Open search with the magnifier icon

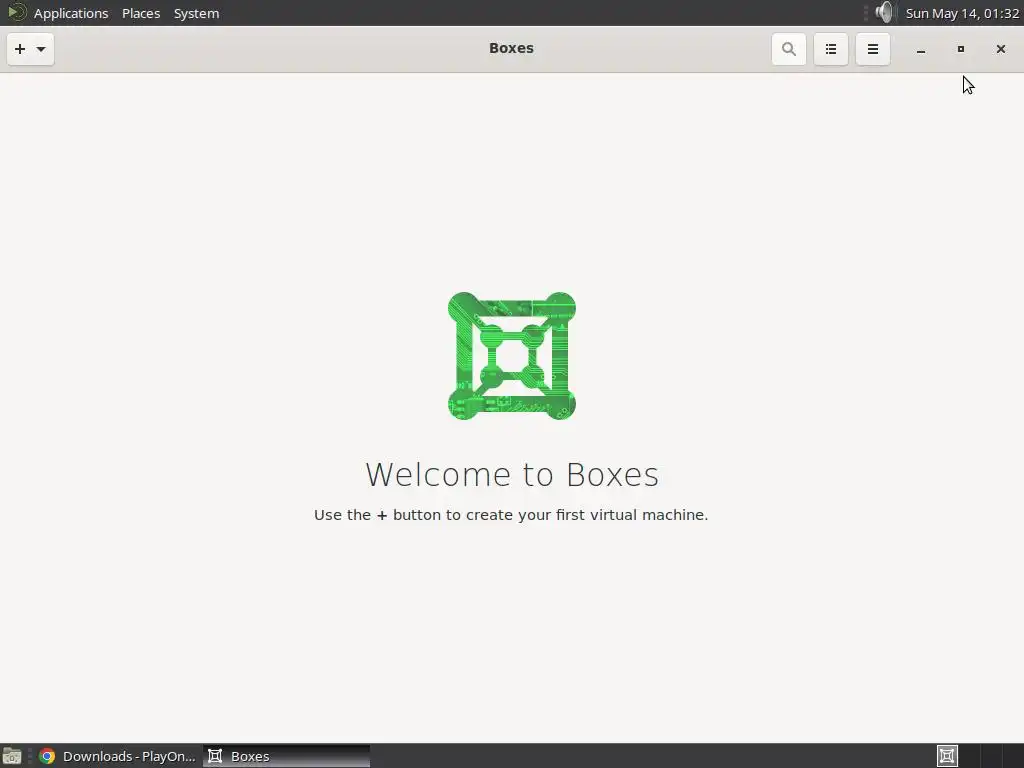(788, 49)
